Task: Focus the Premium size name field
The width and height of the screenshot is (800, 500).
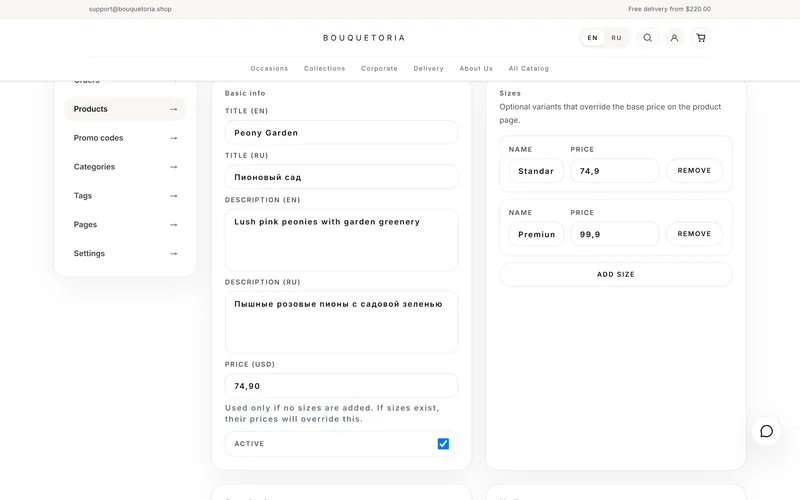Action: click(536, 234)
